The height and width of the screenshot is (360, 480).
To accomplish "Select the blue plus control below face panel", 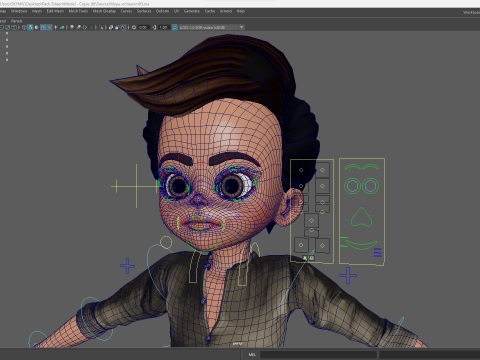I will click(x=348, y=276).
